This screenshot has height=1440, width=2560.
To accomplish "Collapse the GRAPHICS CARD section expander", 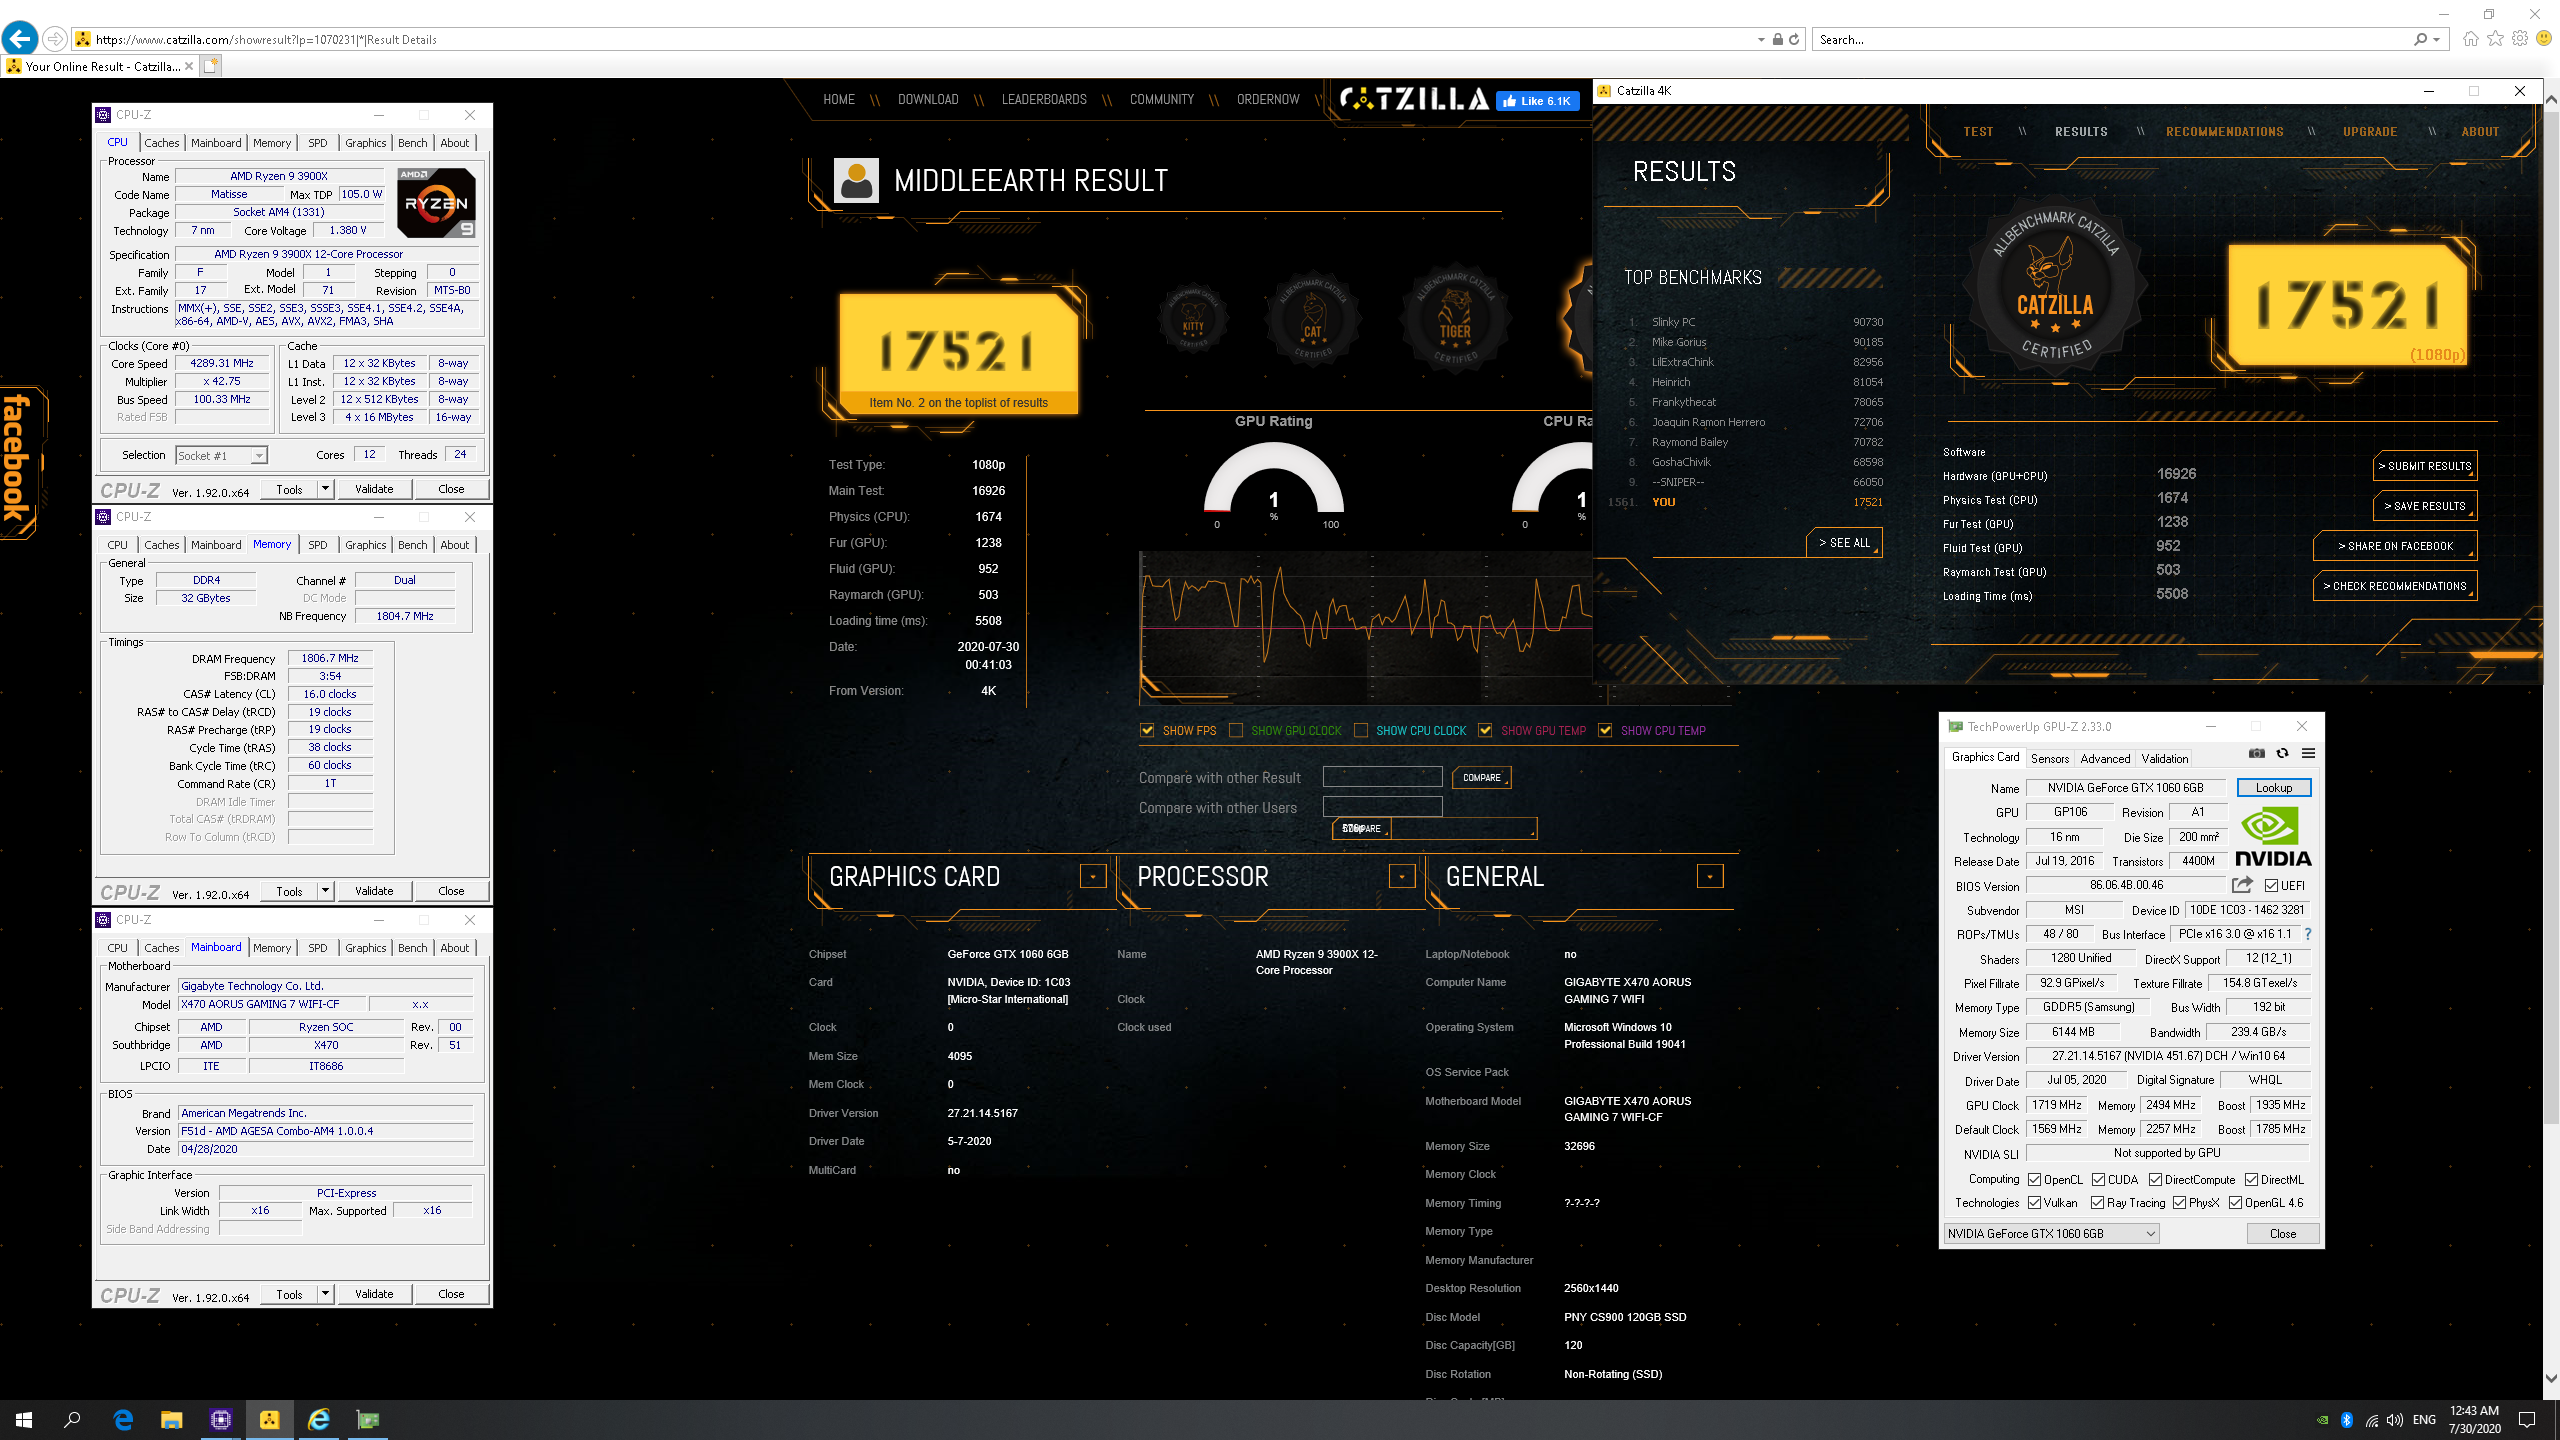I will coord(1093,877).
